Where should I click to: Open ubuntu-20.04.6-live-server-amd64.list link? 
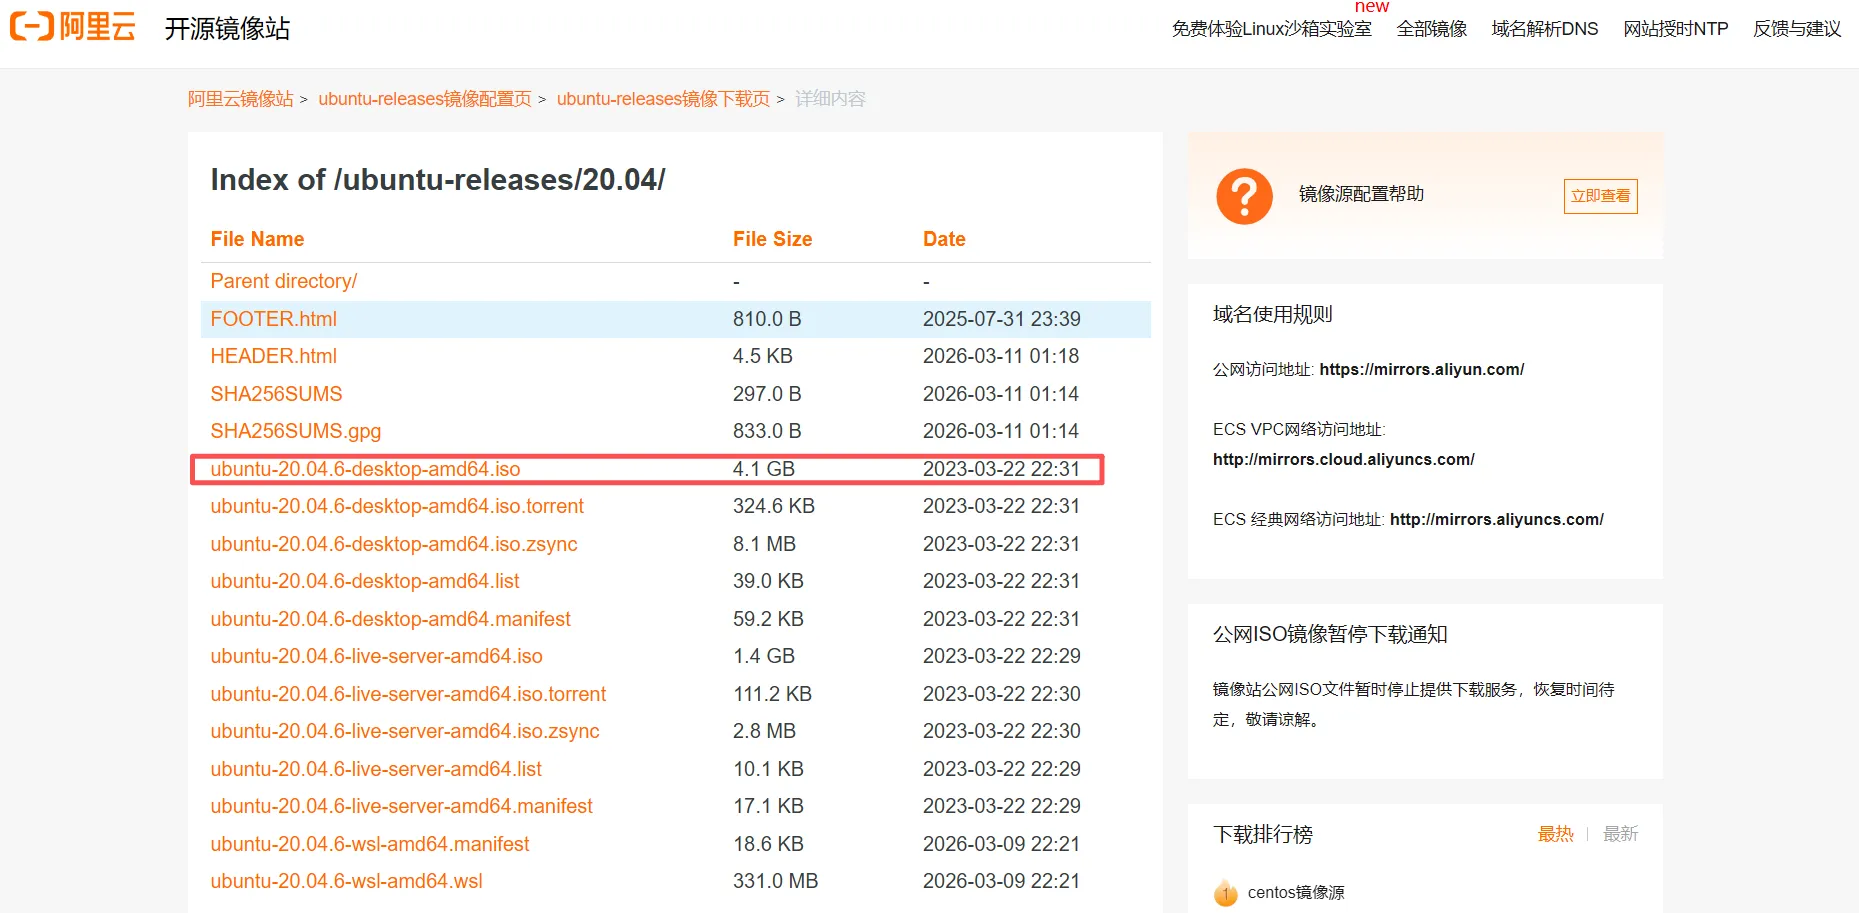click(x=376, y=769)
